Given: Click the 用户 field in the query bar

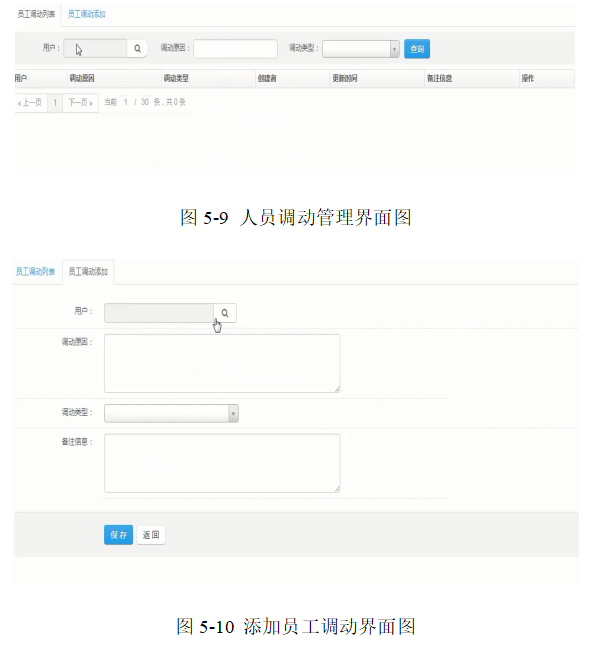Looking at the screenshot, I should [x=95, y=49].
